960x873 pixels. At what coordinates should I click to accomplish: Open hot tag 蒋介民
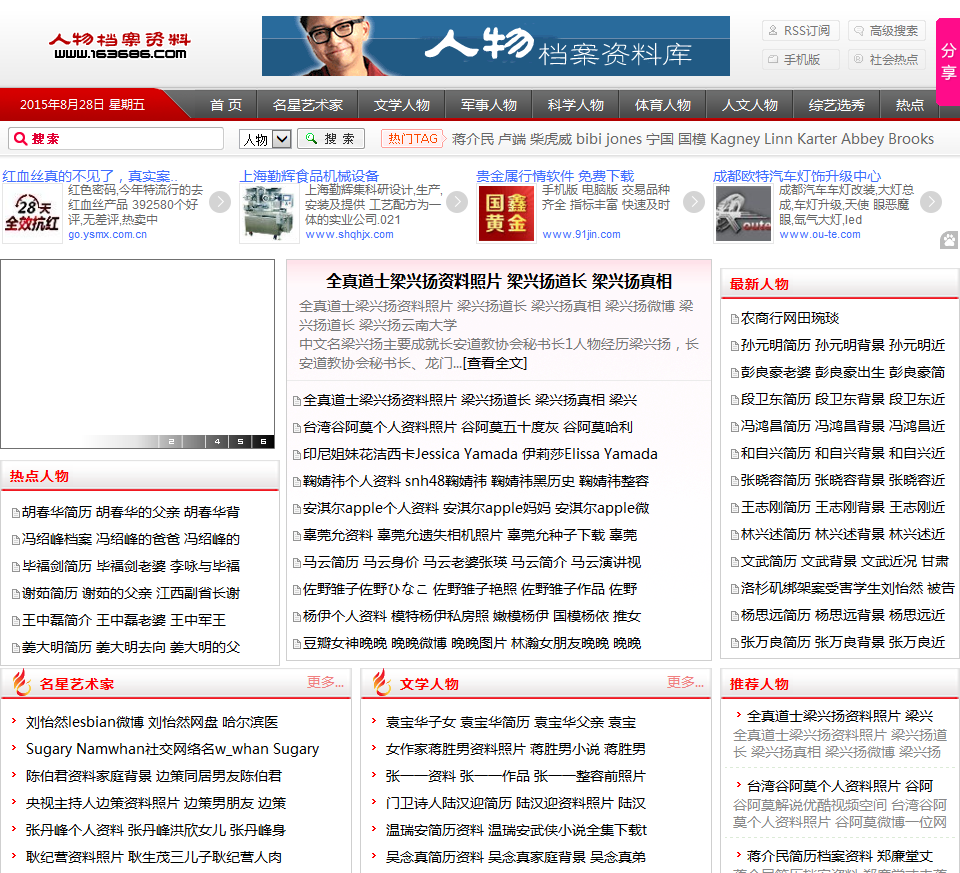tap(473, 139)
